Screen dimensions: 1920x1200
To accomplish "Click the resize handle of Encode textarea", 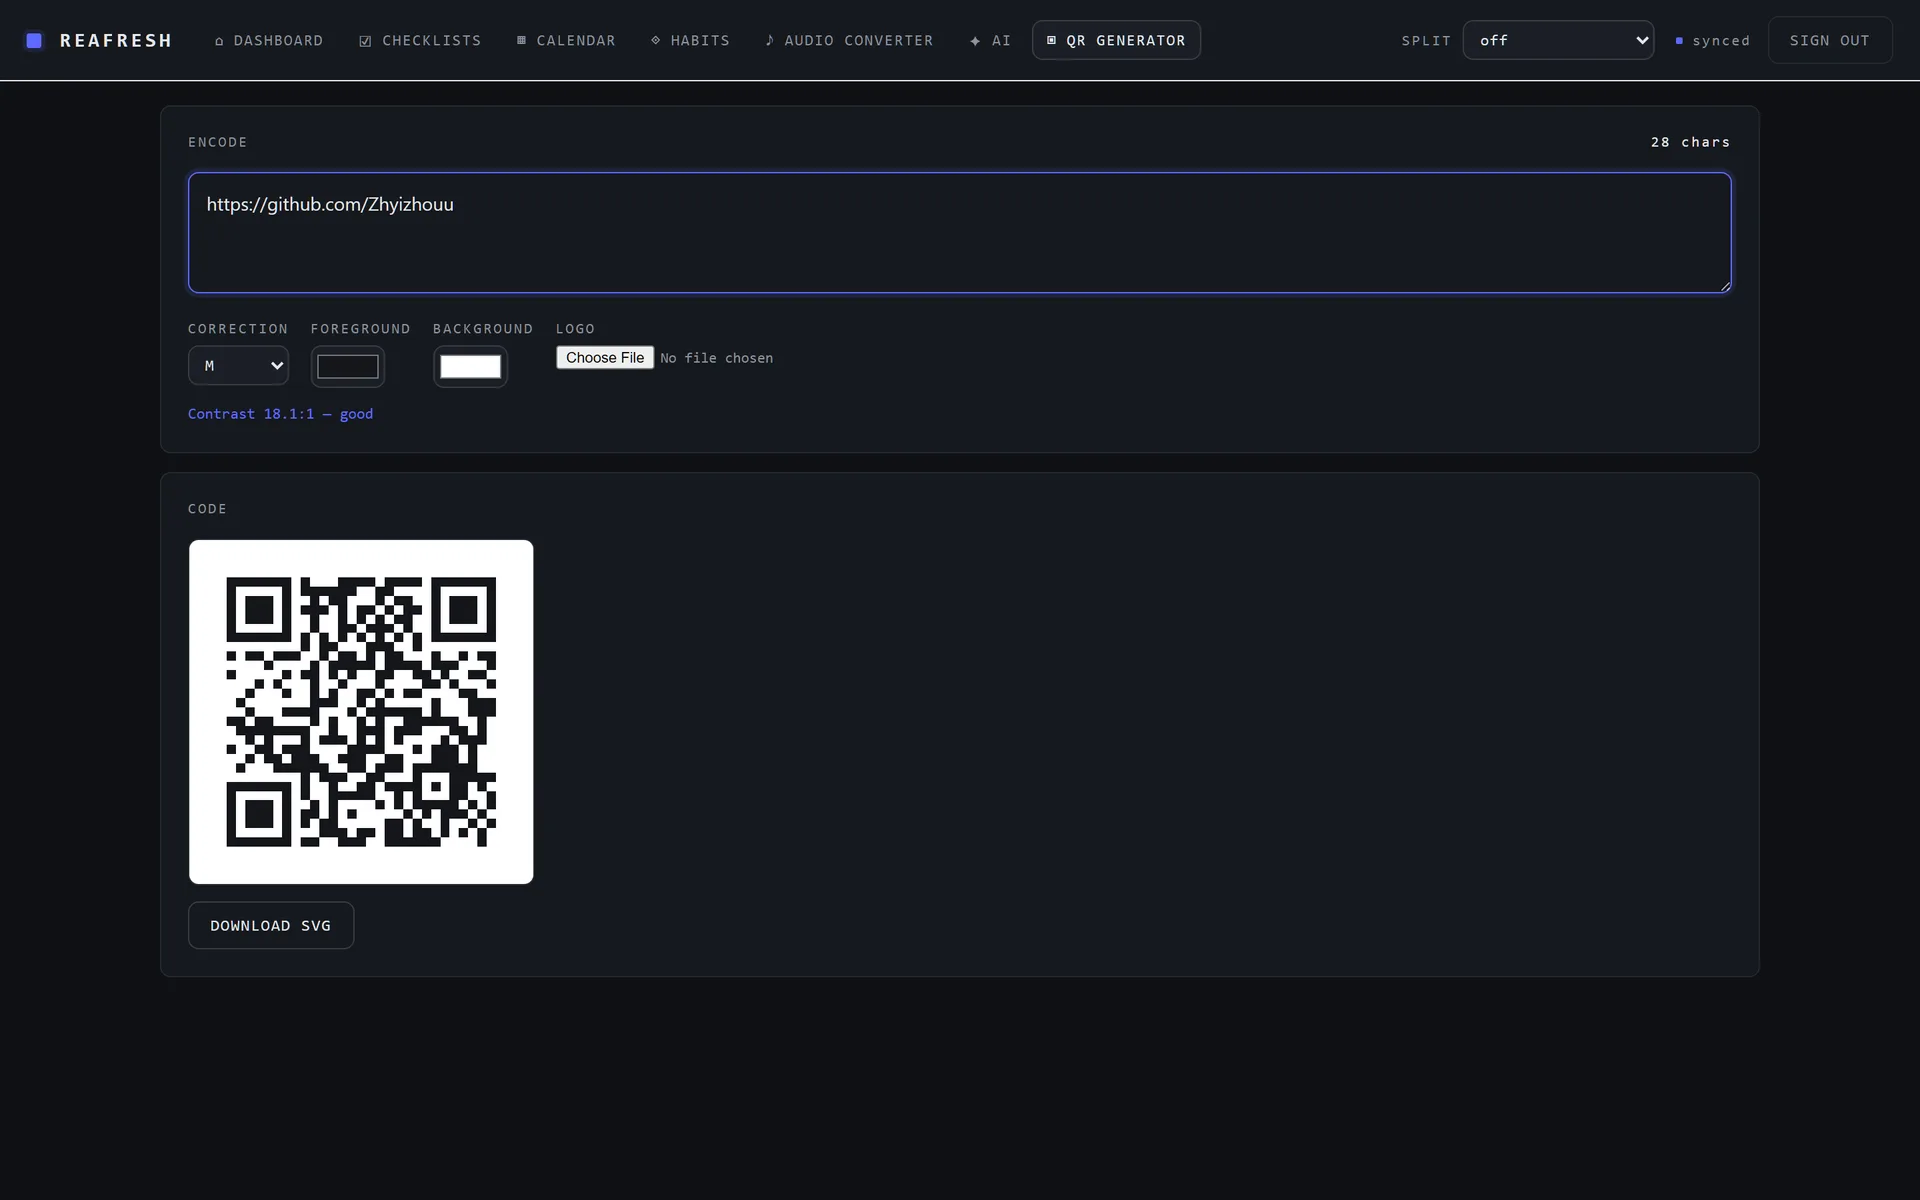I will (1725, 286).
